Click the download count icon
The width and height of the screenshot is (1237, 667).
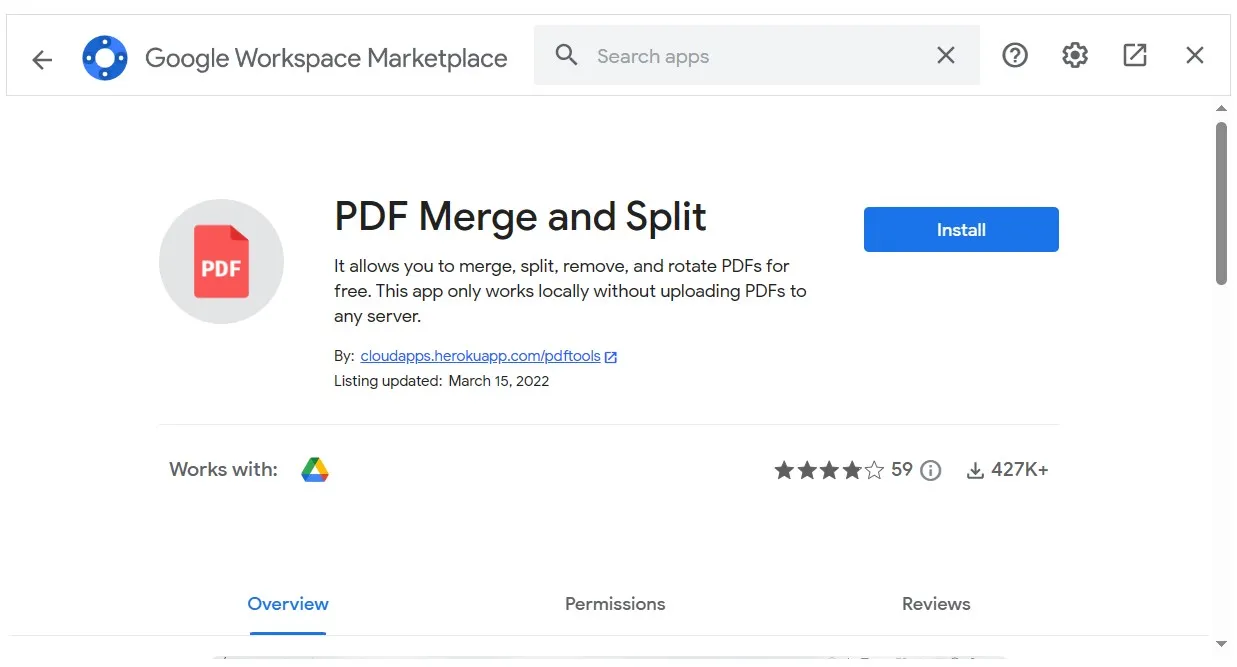click(x=975, y=471)
